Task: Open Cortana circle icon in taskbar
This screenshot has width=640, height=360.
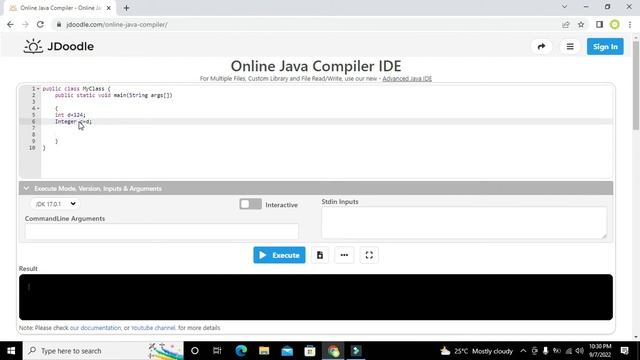Action: click(195, 351)
